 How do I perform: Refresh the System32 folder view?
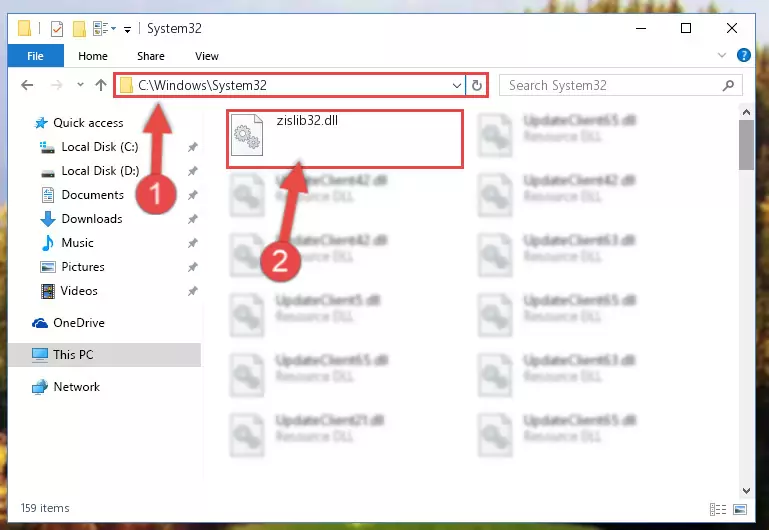tap(476, 86)
